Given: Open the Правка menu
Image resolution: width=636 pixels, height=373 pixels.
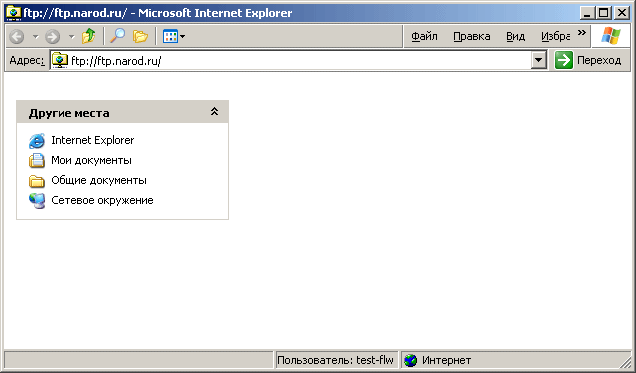Looking at the screenshot, I should point(472,36).
